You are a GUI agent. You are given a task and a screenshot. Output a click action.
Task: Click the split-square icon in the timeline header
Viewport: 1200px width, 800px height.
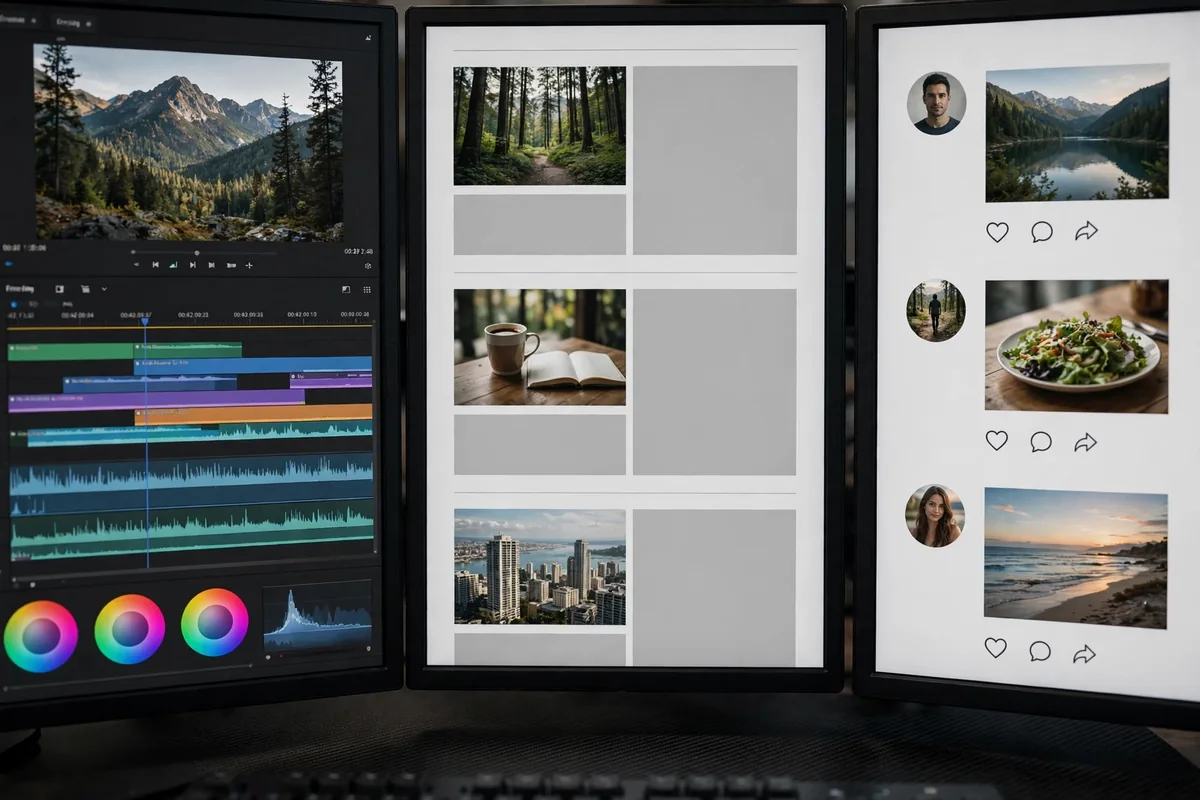click(346, 290)
